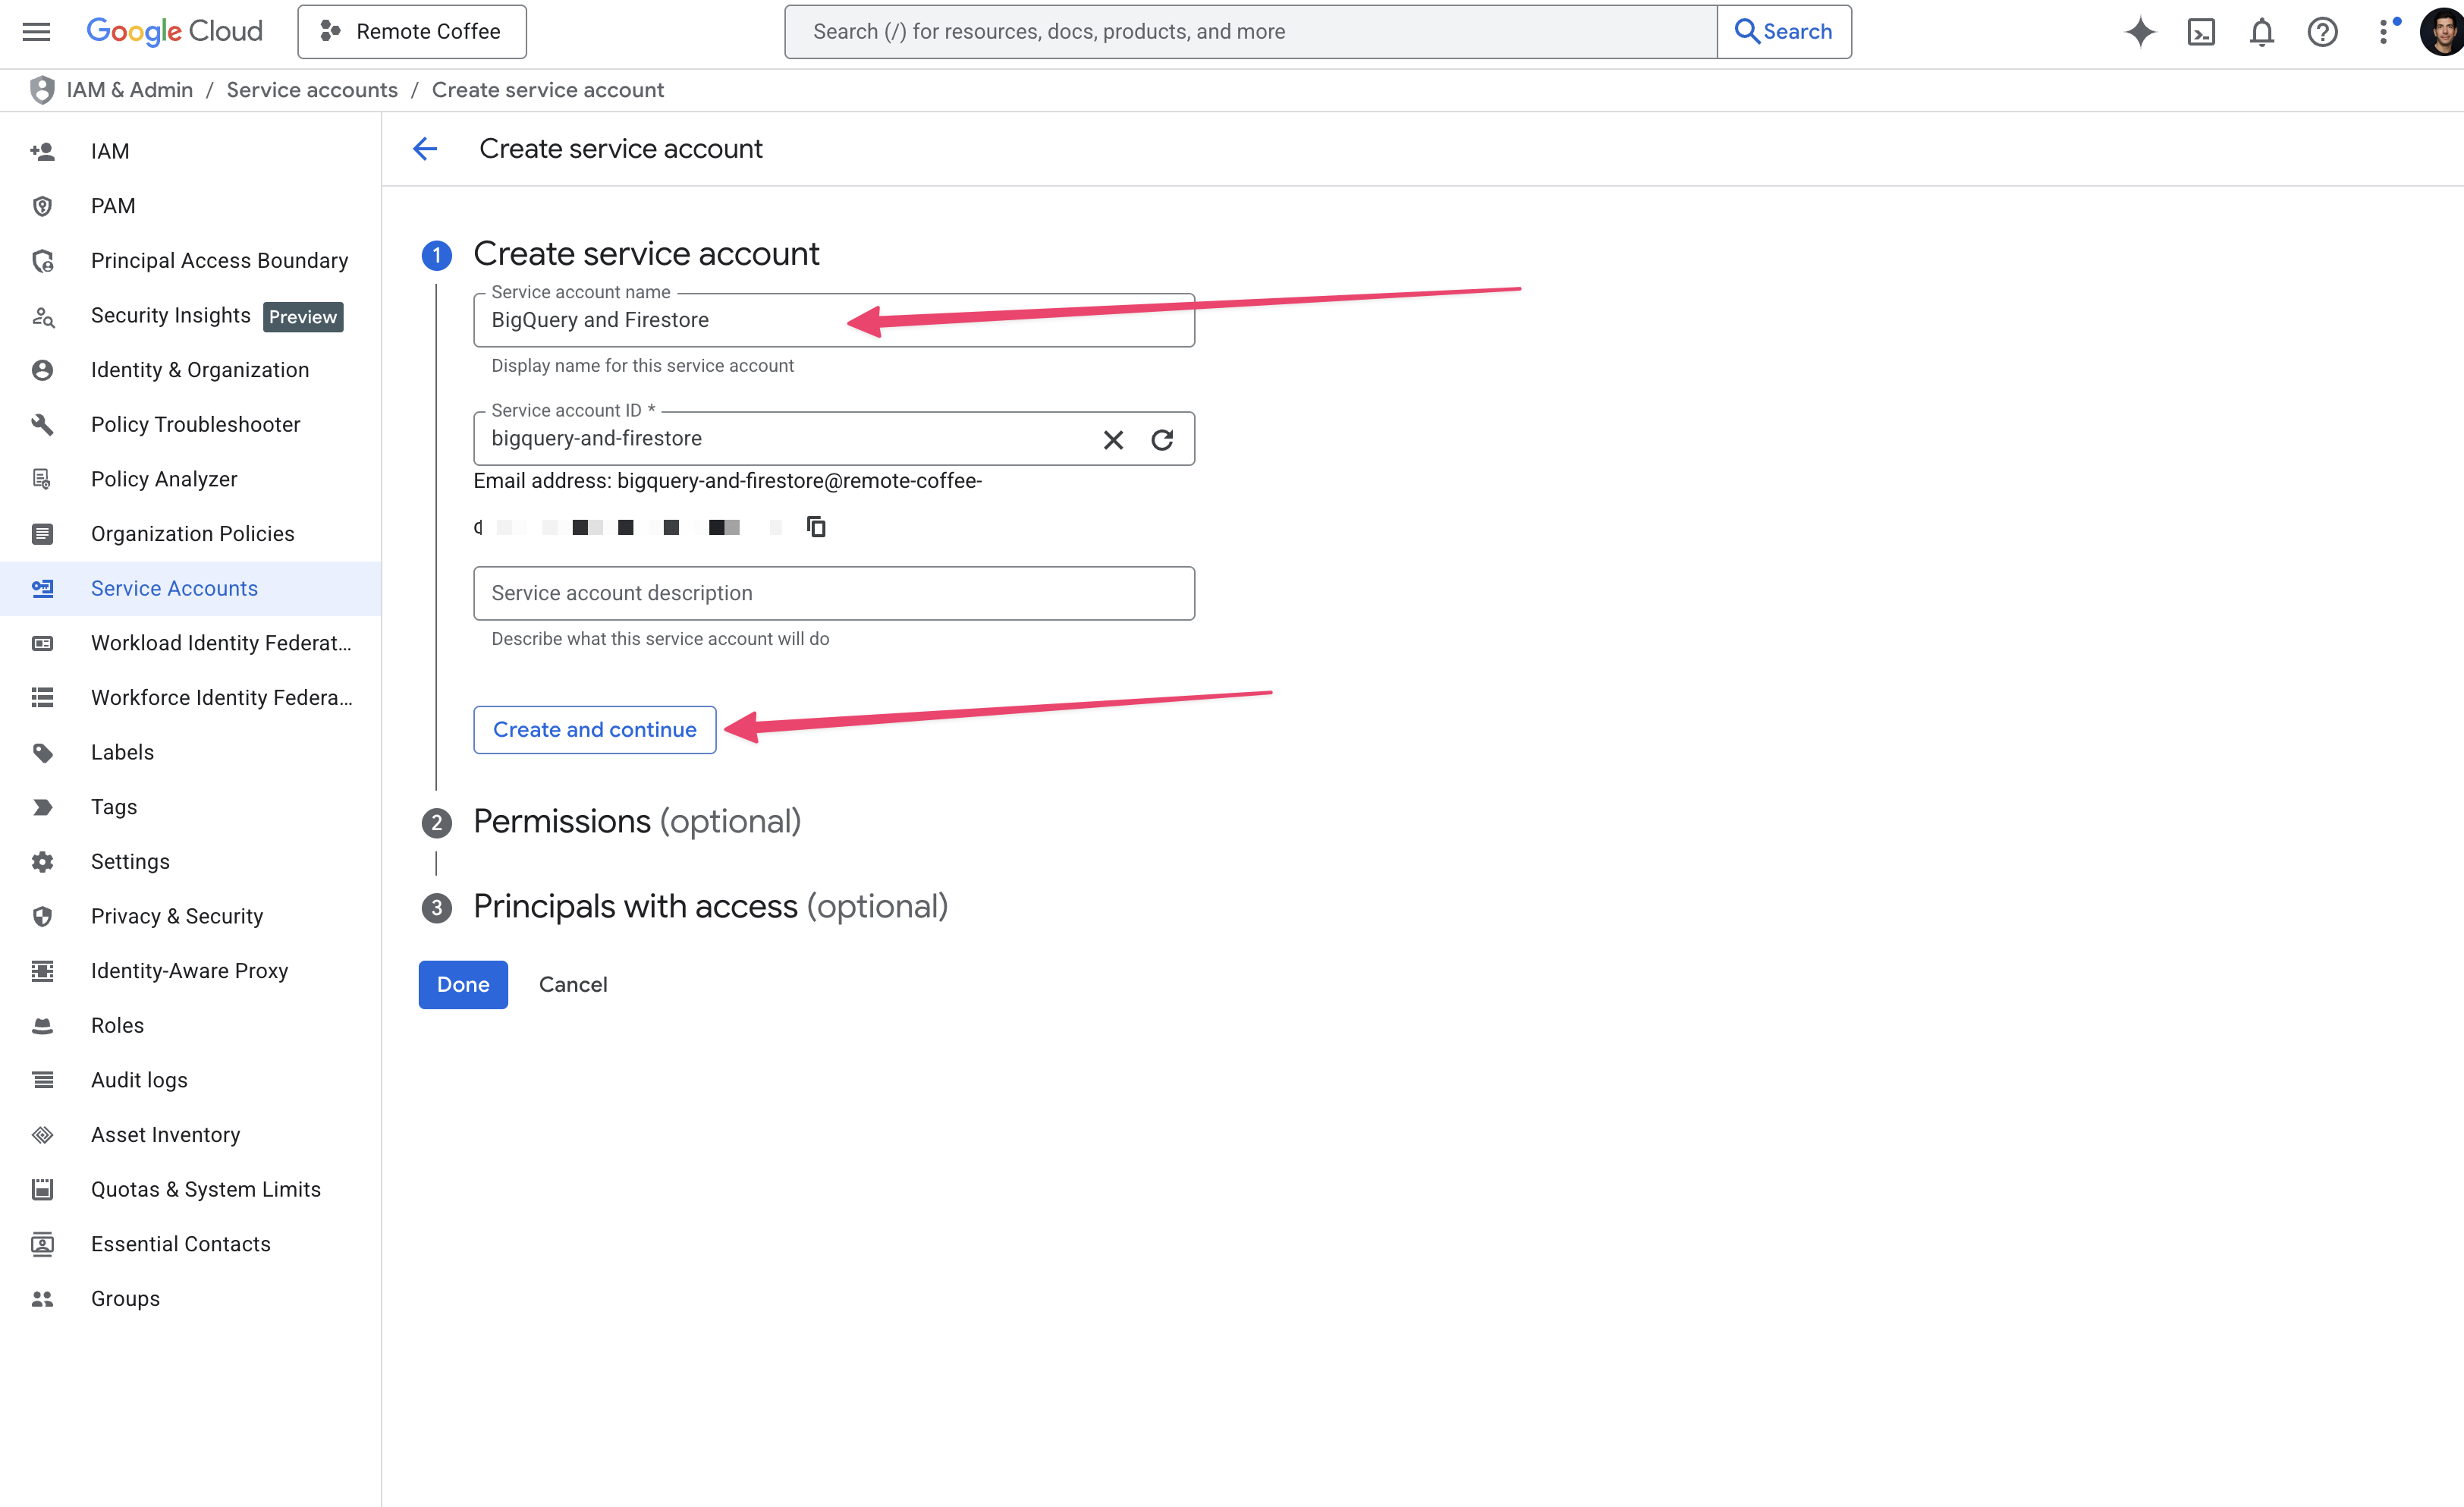Follow the Service accounts breadcrumb link
The image size is (2464, 1507).
pyautogui.click(x=312, y=90)
